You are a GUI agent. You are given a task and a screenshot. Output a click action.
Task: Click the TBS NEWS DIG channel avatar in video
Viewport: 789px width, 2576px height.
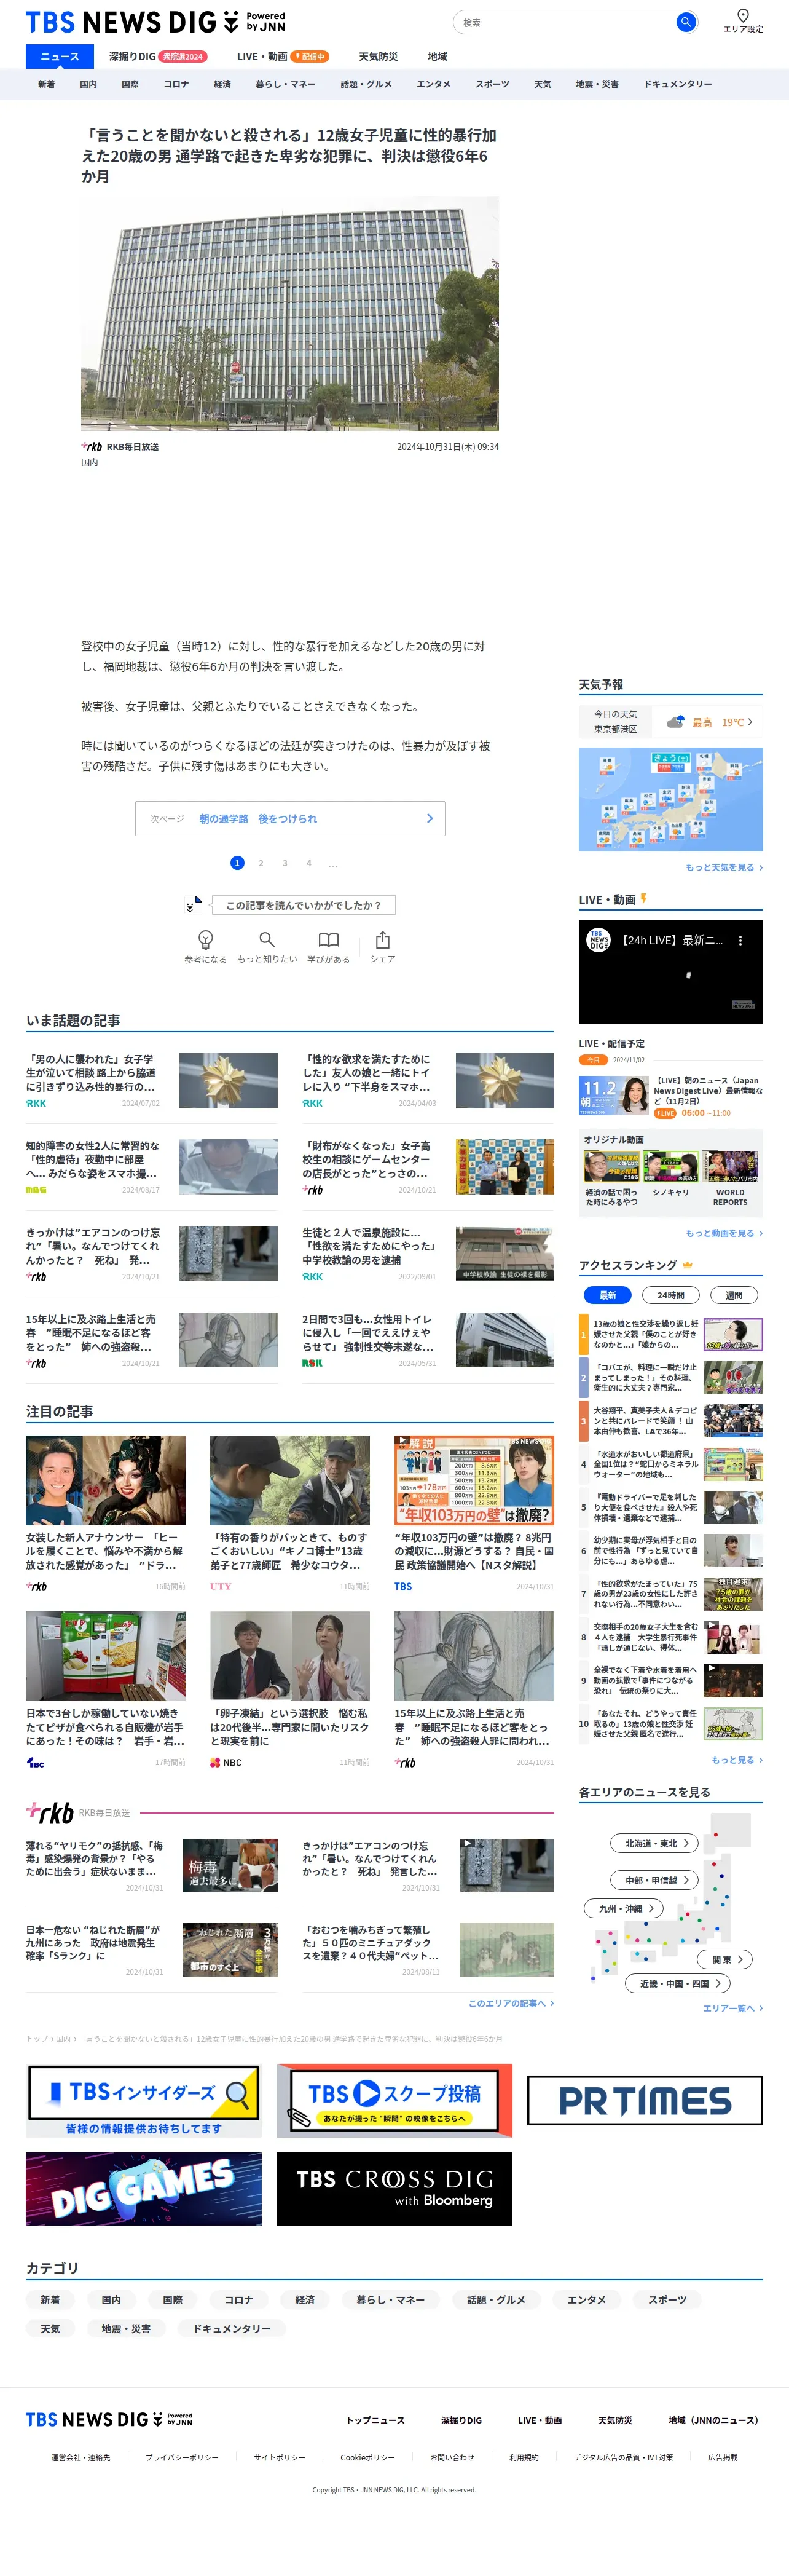coord(598,940)
